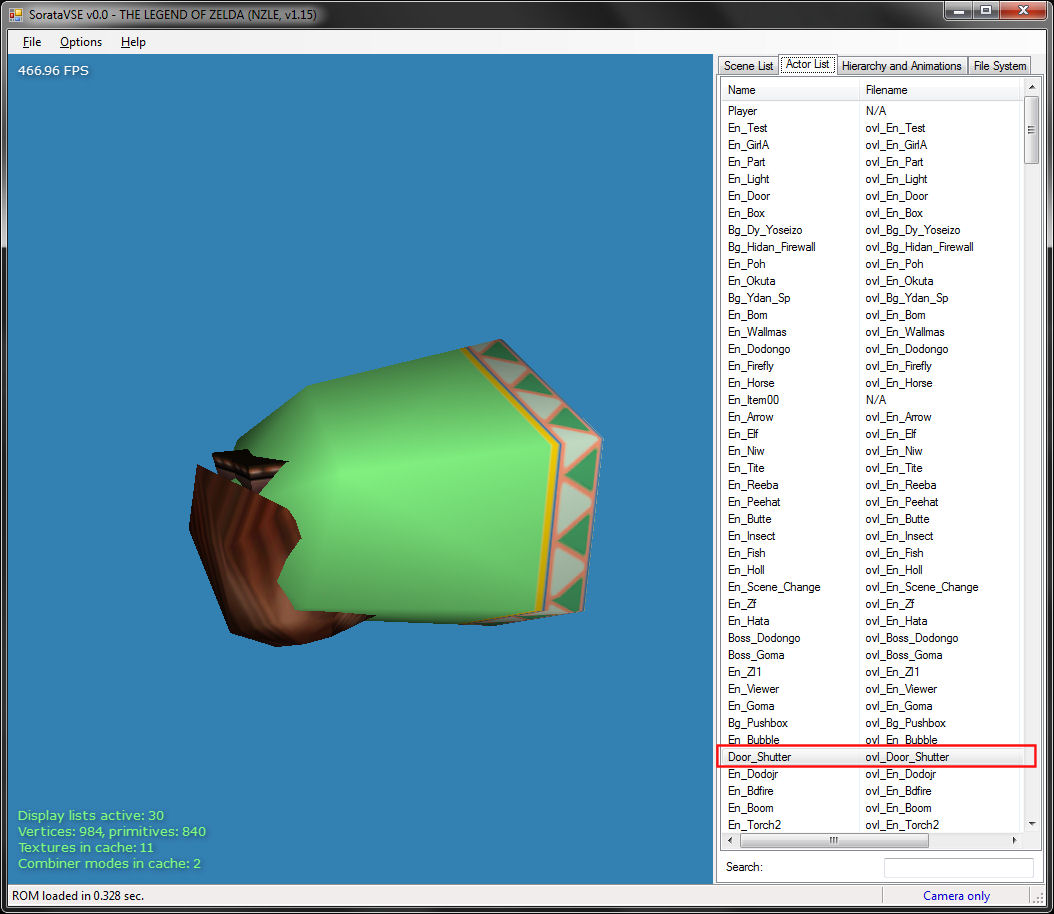The width and height of the screenshot is (1054, 914).
Task: Select the En_Bdfire actor row
Action: [x=873, y=792]
